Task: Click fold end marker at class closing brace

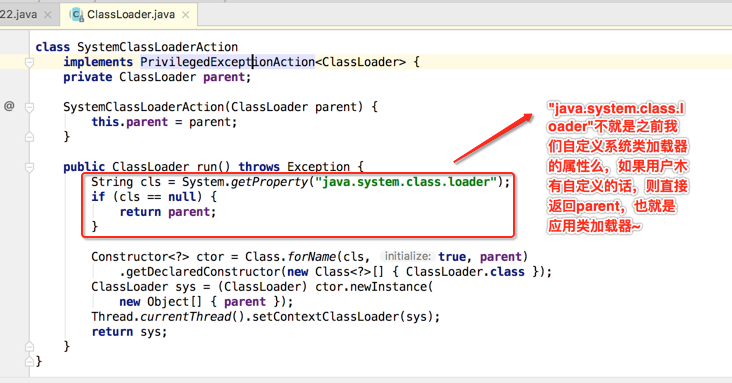Action: (x=29, y=361)
